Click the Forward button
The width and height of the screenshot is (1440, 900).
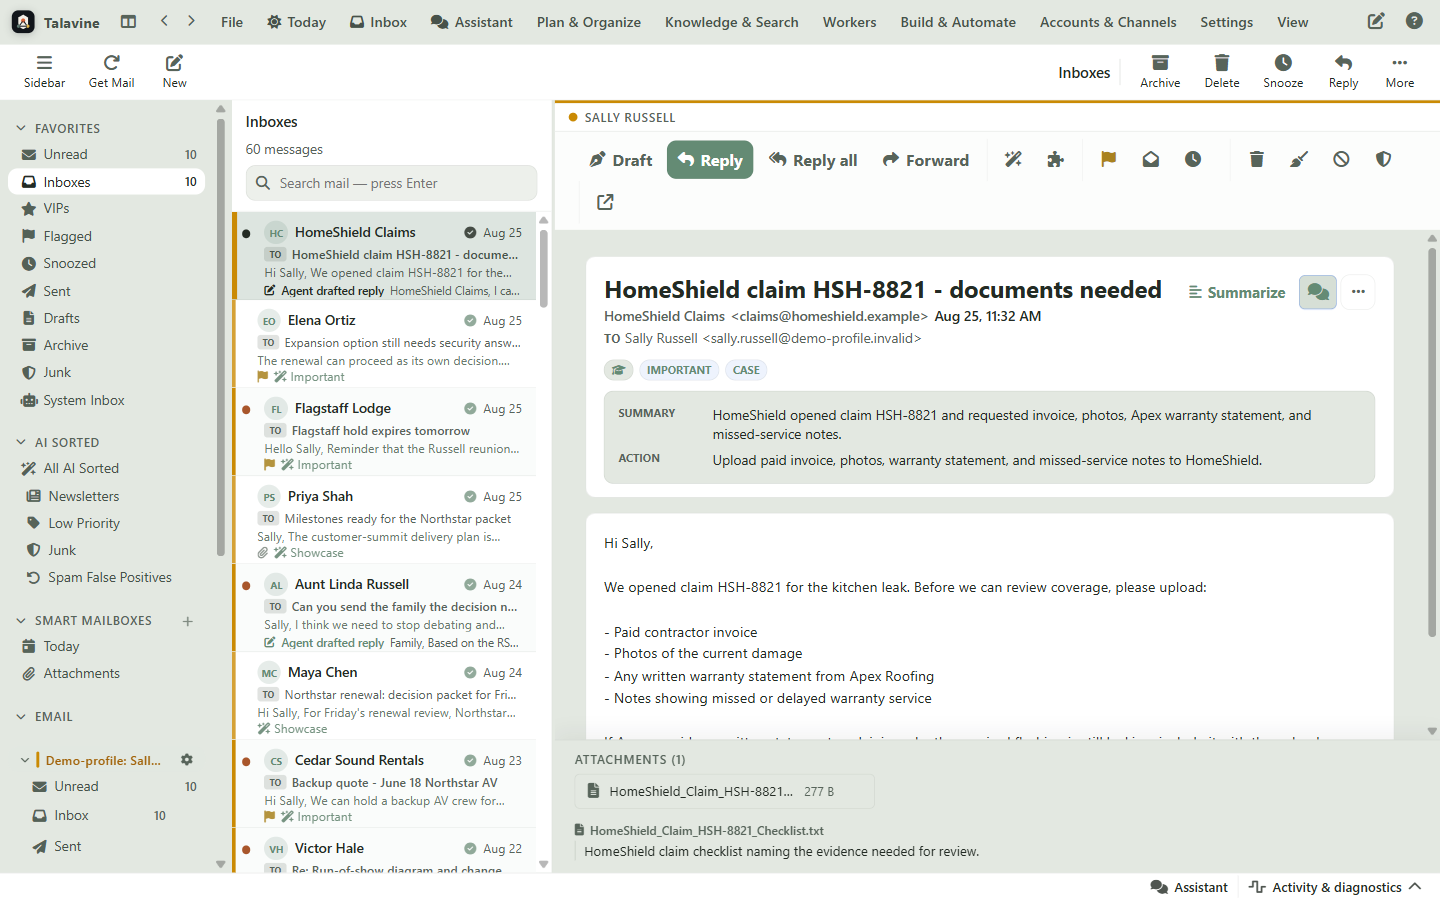[x=925, y=160]
